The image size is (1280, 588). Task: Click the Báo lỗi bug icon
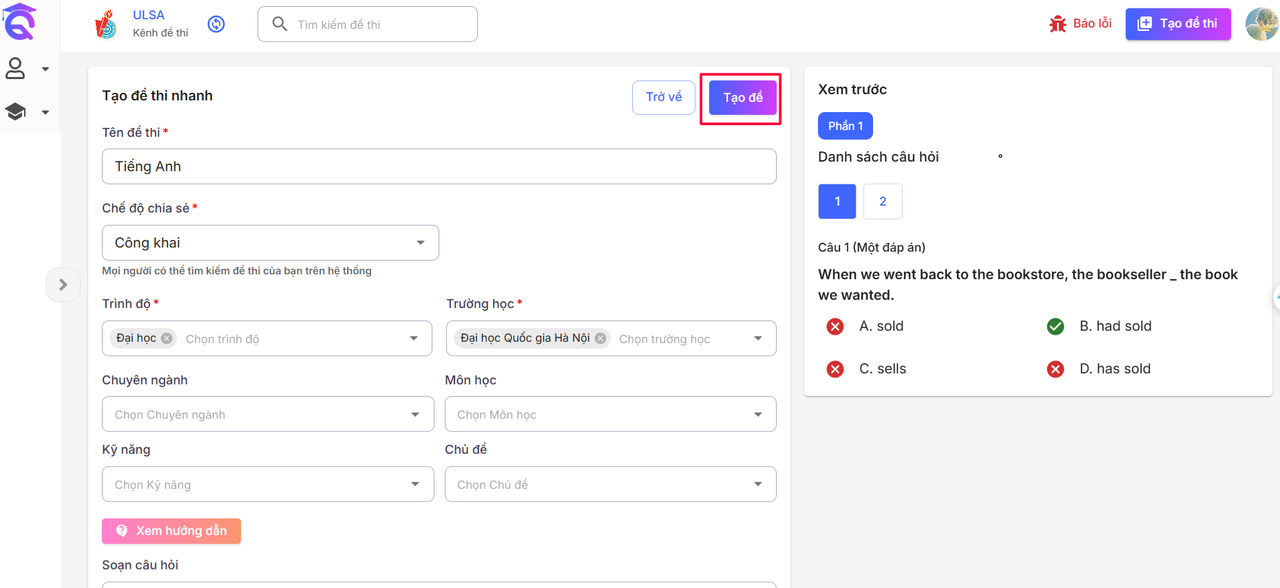(x=1057, y=24)
